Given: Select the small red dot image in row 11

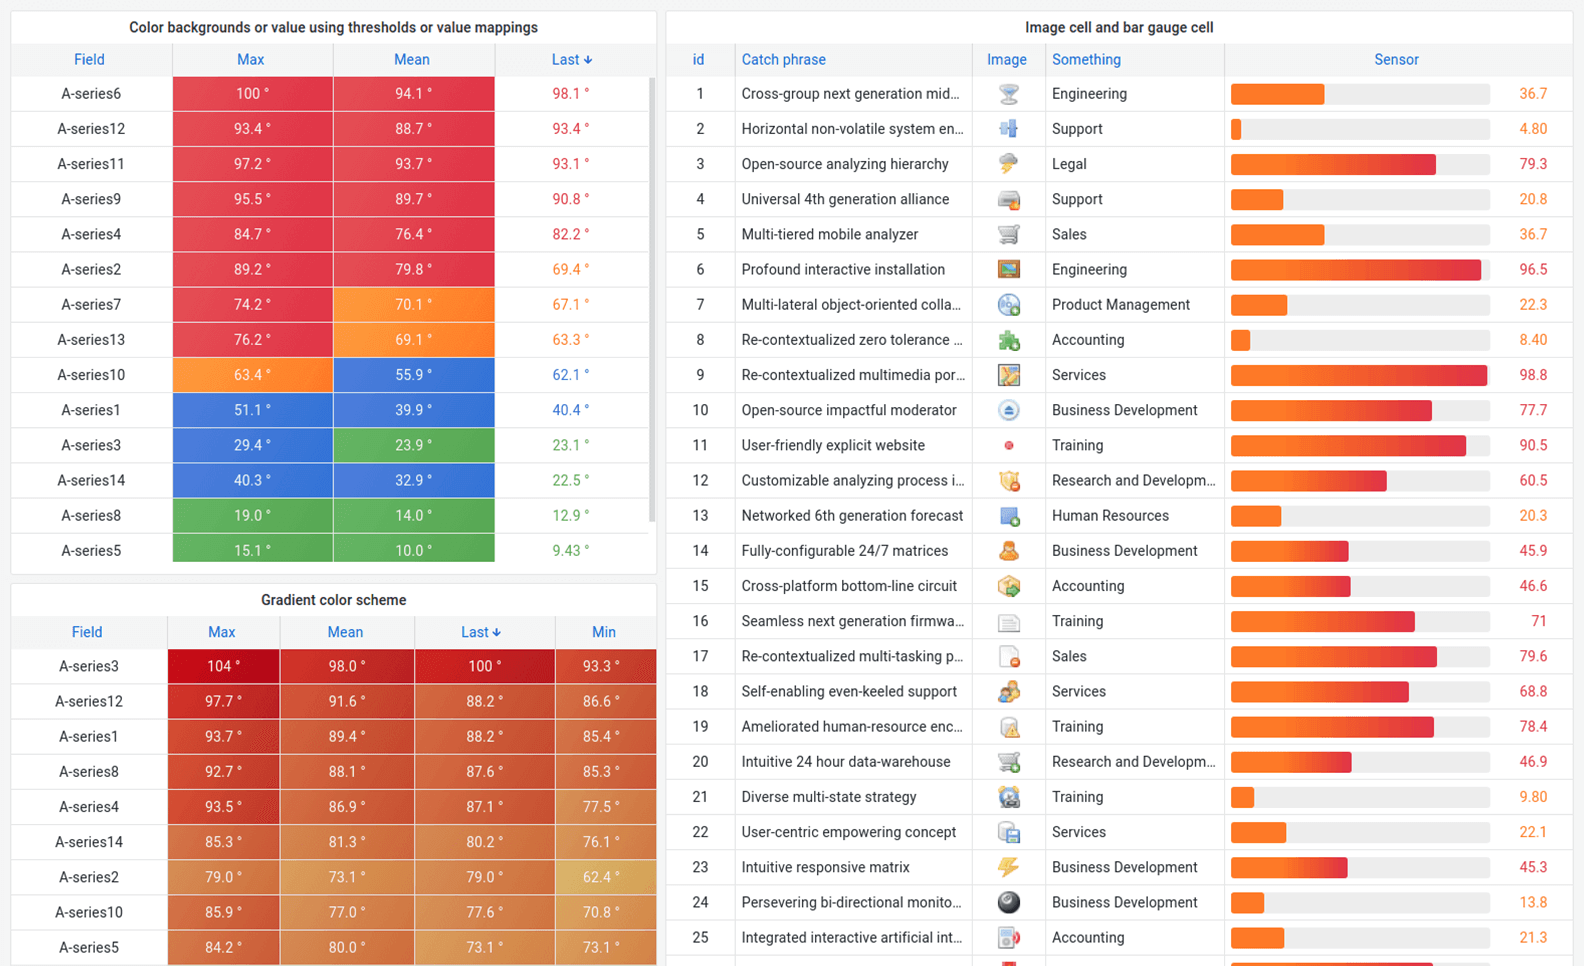Looking at the screenshot, I should [1008, 445].
